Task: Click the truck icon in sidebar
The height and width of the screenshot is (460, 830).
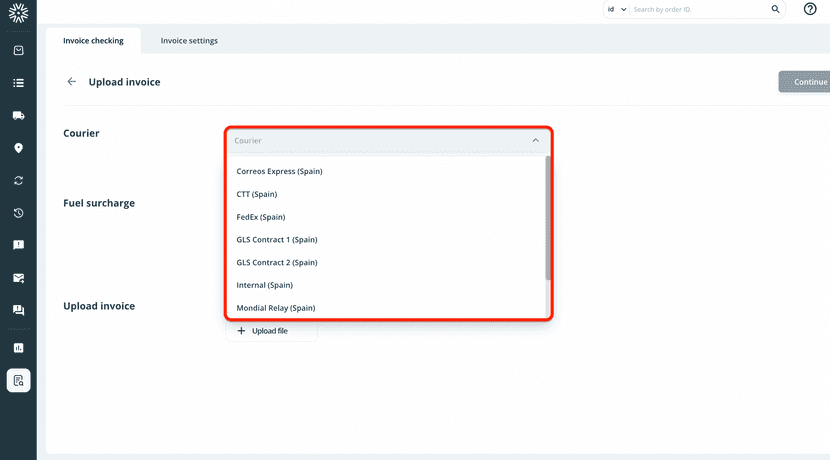Action: (18, 116)
